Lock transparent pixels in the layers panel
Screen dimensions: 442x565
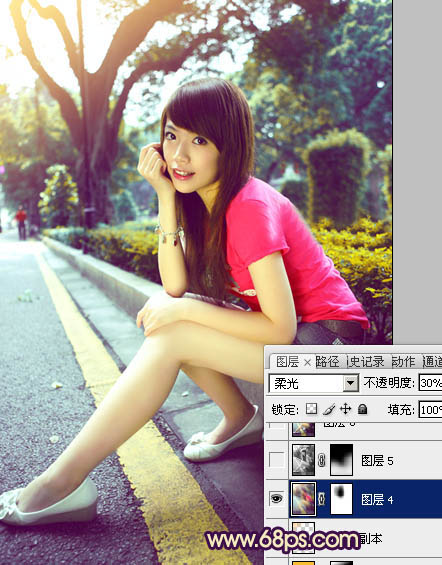(311, 409)
